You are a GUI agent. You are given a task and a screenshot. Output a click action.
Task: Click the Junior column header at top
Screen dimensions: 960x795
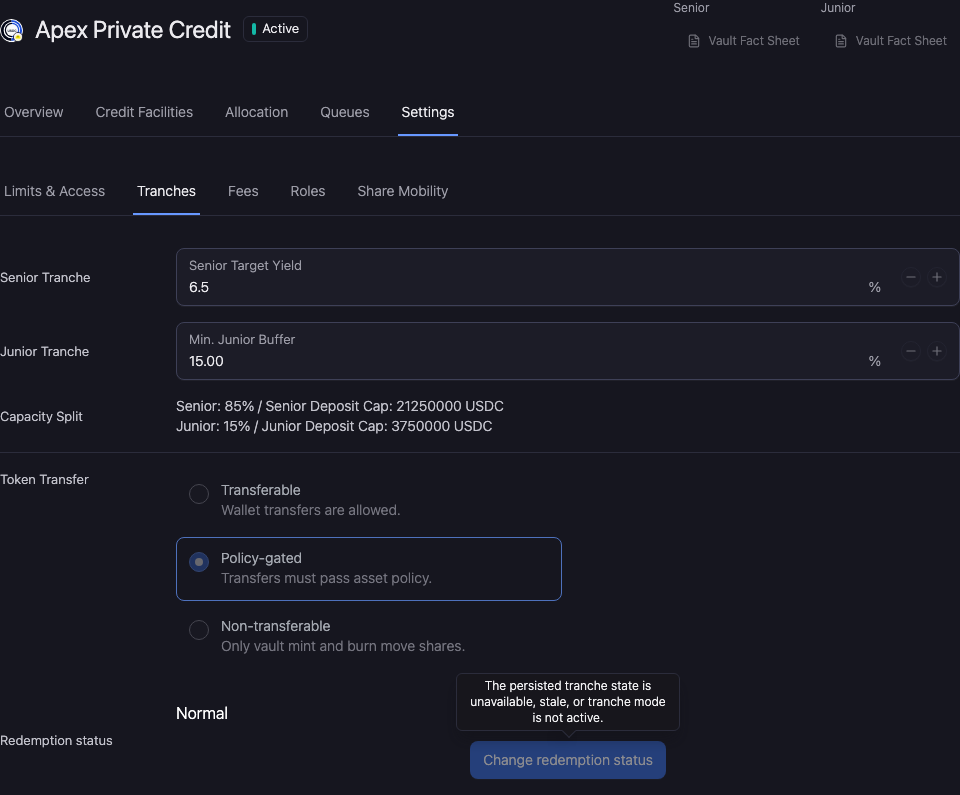[838, 8]
